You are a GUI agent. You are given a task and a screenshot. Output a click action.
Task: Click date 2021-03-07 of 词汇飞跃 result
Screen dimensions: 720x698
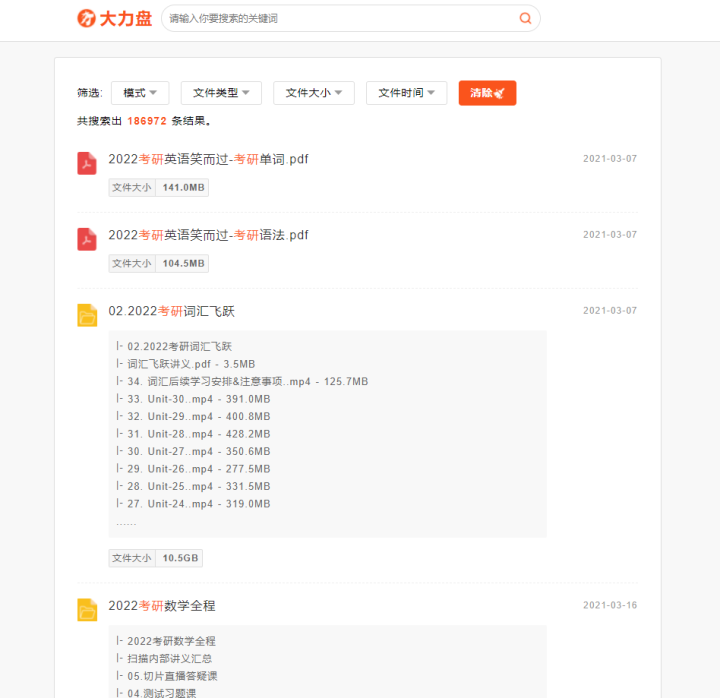click(610, 311)
